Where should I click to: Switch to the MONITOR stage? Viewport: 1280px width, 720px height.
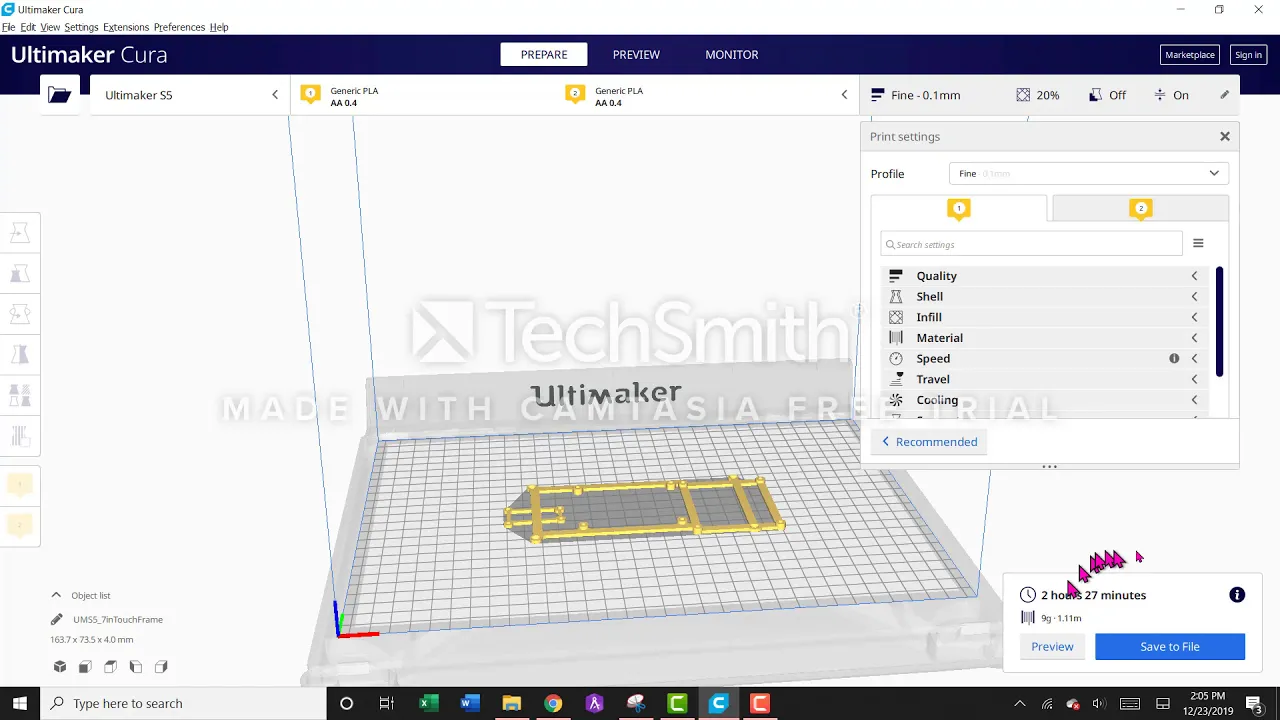click(732, 55)
